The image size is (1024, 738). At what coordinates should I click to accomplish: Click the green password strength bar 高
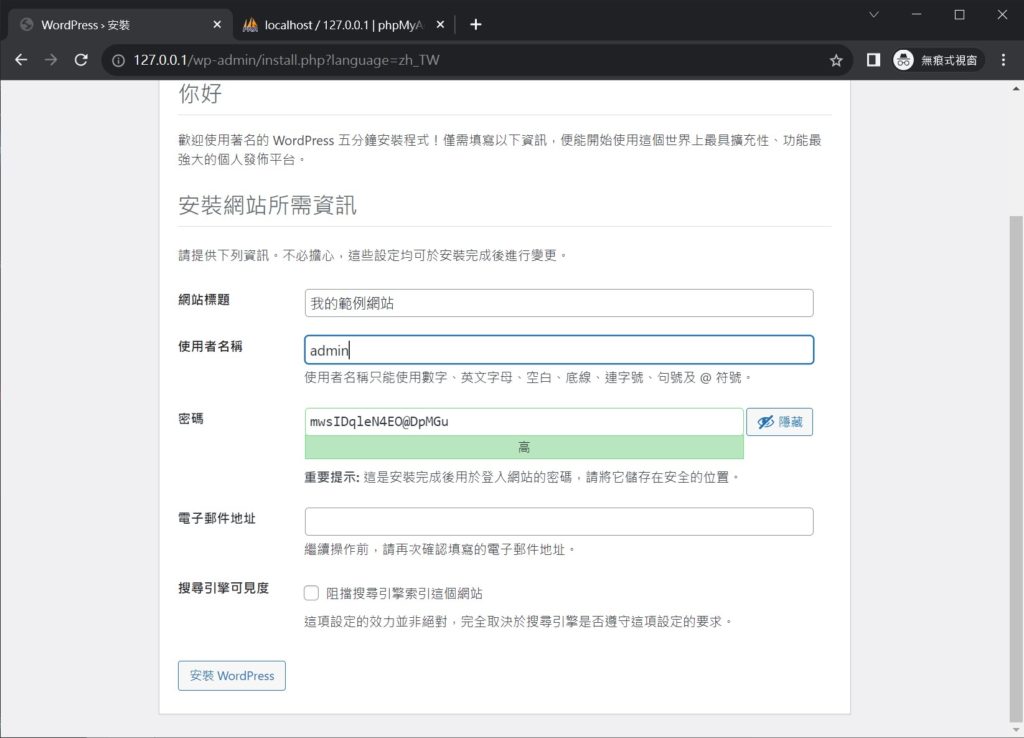[x=524, y=447]
